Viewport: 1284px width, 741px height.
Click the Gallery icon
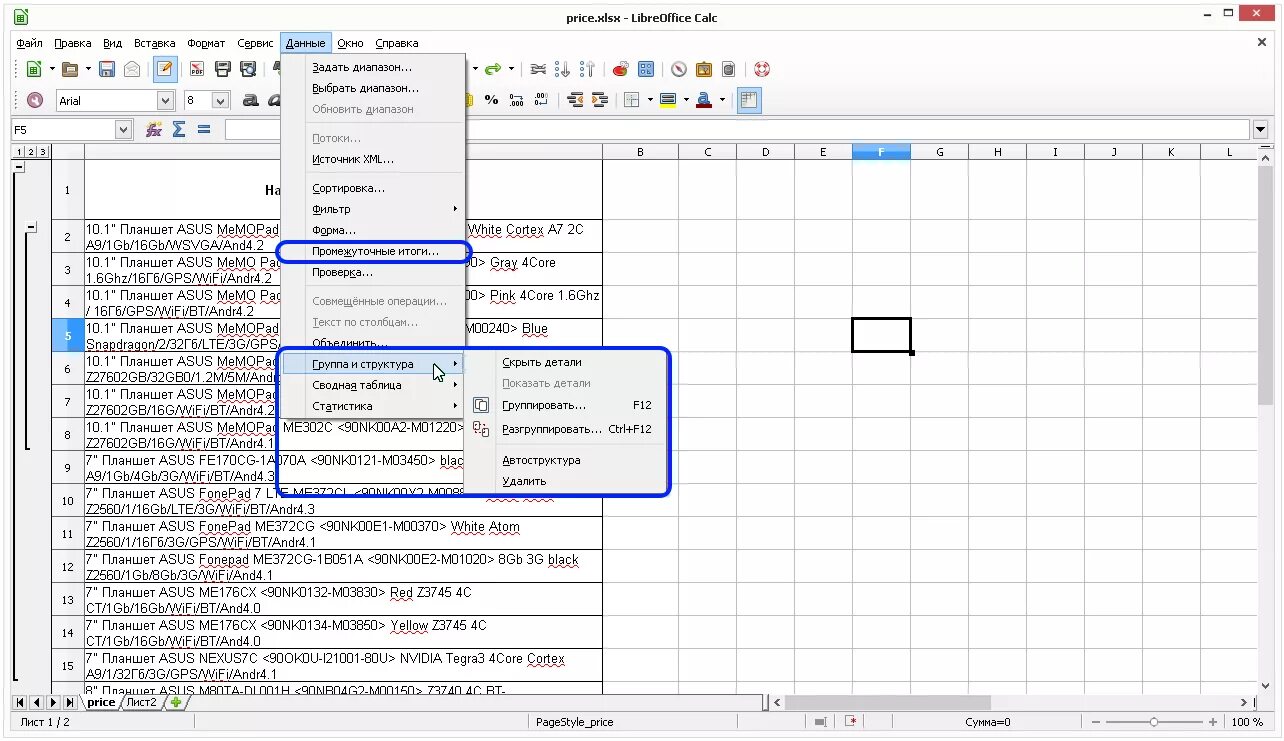click(704, 69)
